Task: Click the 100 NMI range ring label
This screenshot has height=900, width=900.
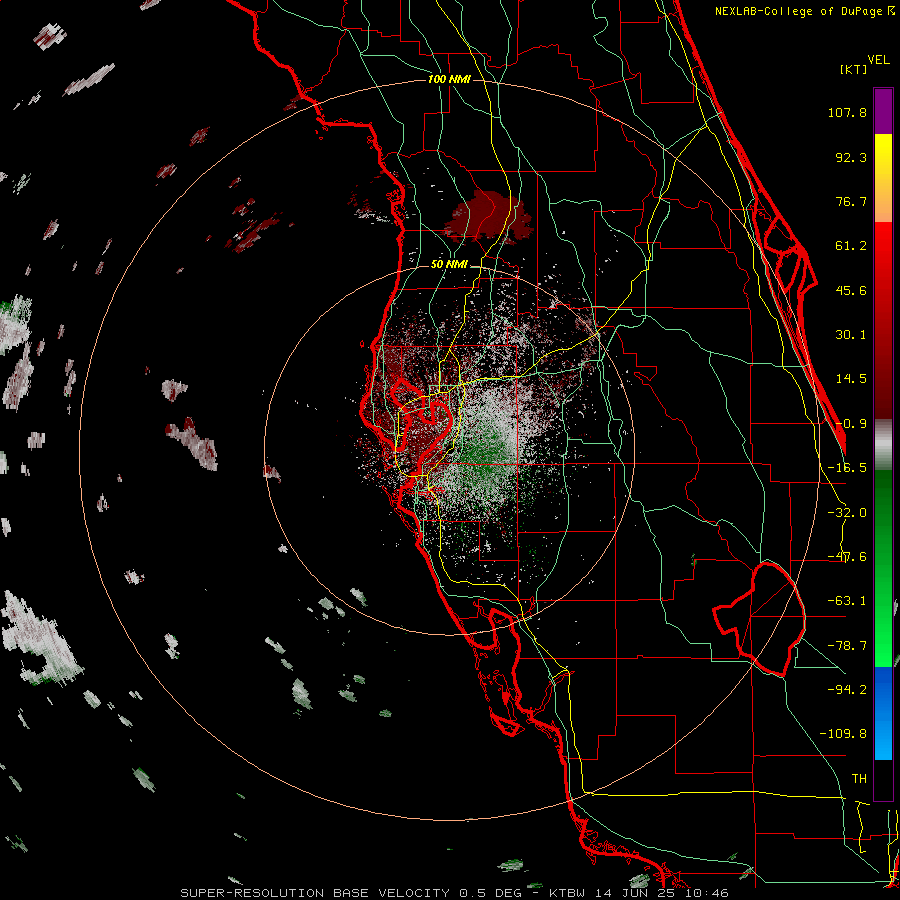Action: coord(449,79)
